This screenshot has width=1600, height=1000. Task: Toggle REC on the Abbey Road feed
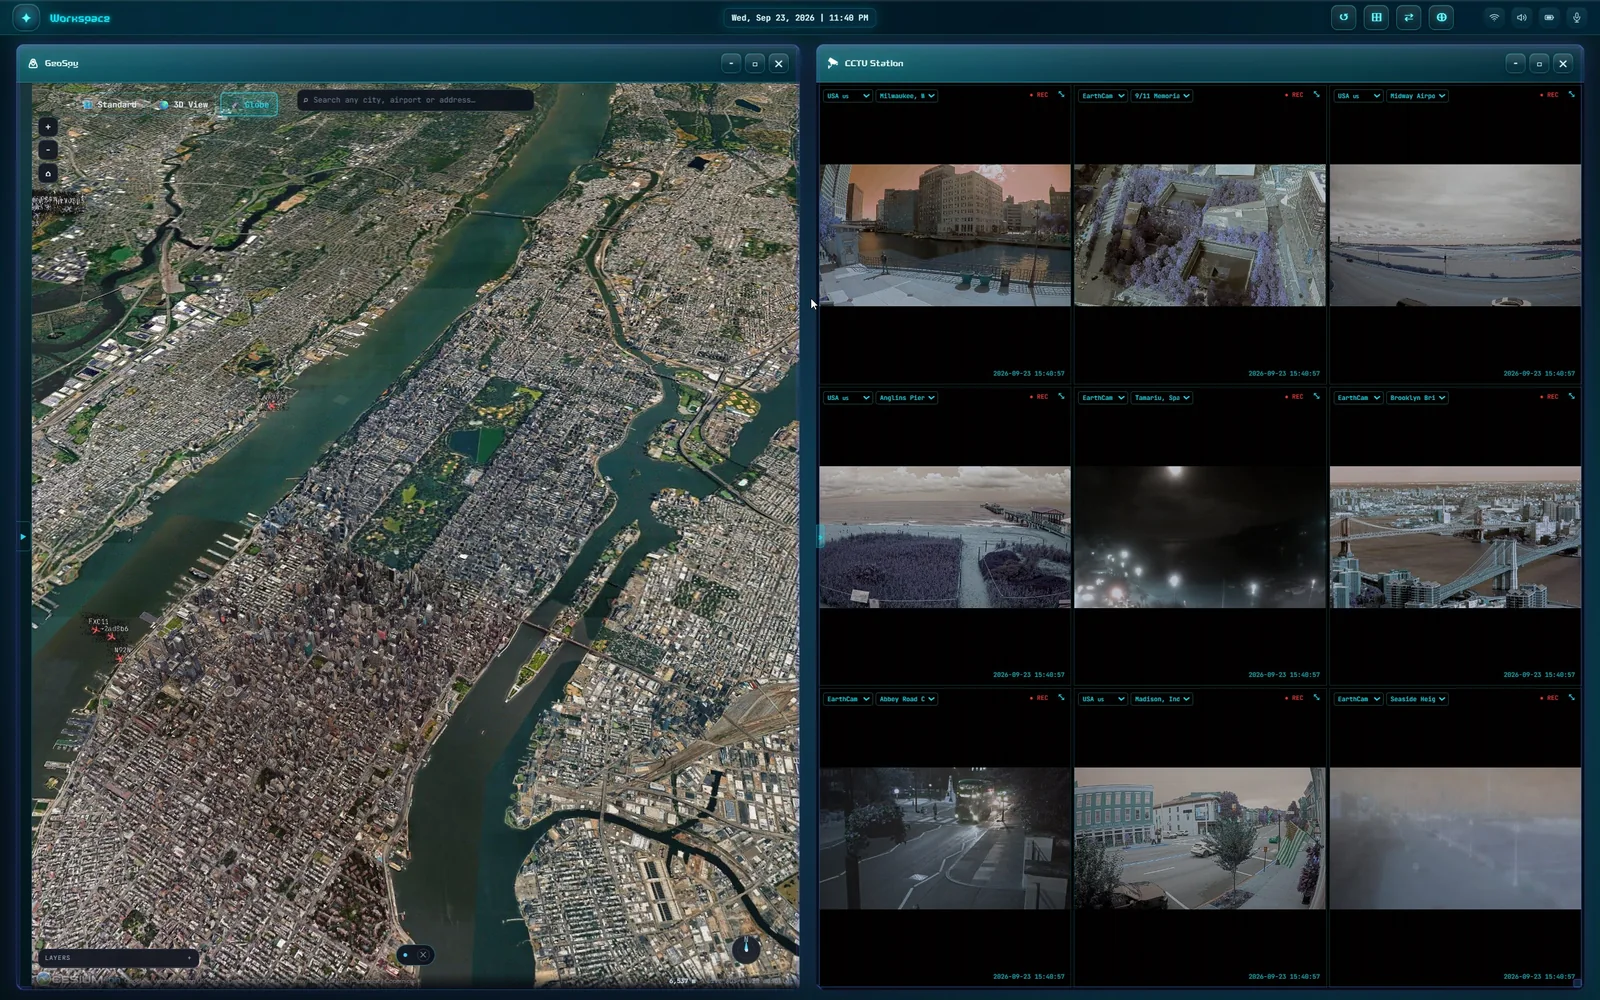1039,698
